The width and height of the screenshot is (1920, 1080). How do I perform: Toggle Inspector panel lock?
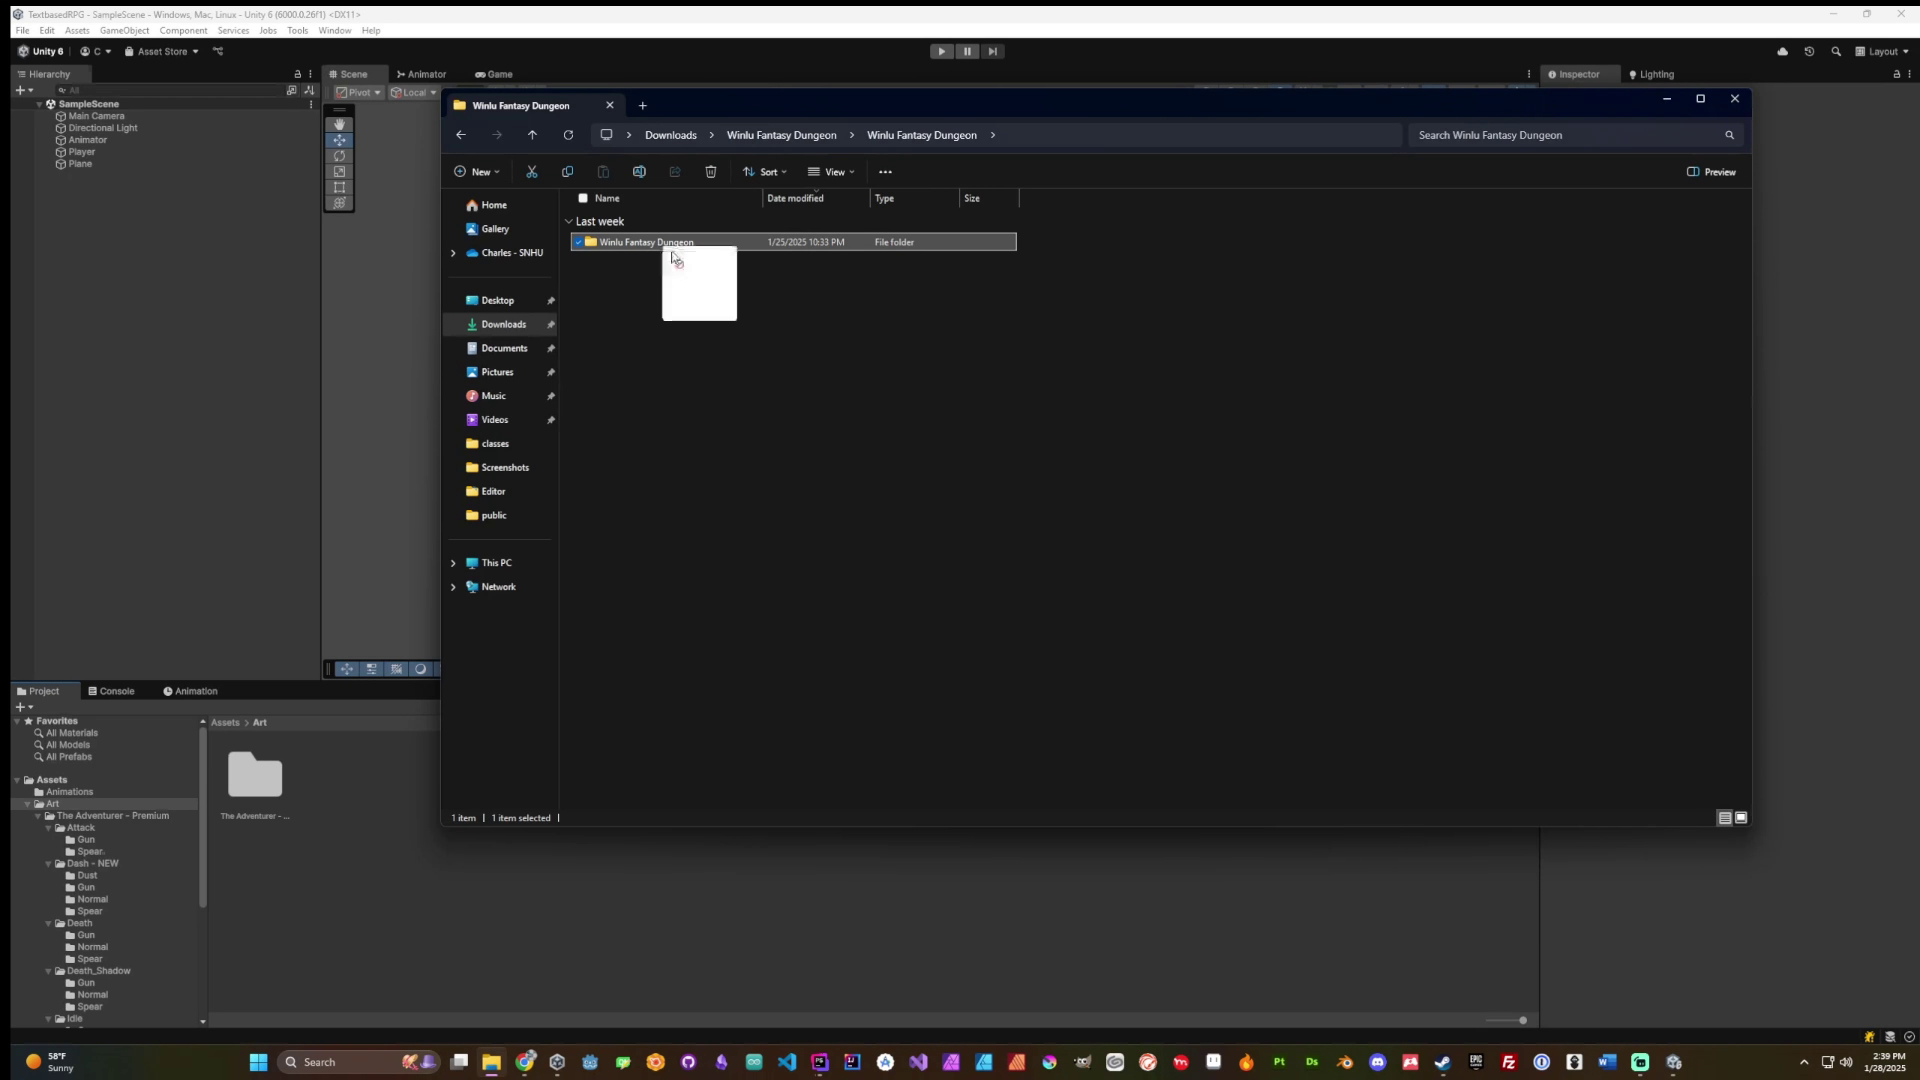point(1897,74)
